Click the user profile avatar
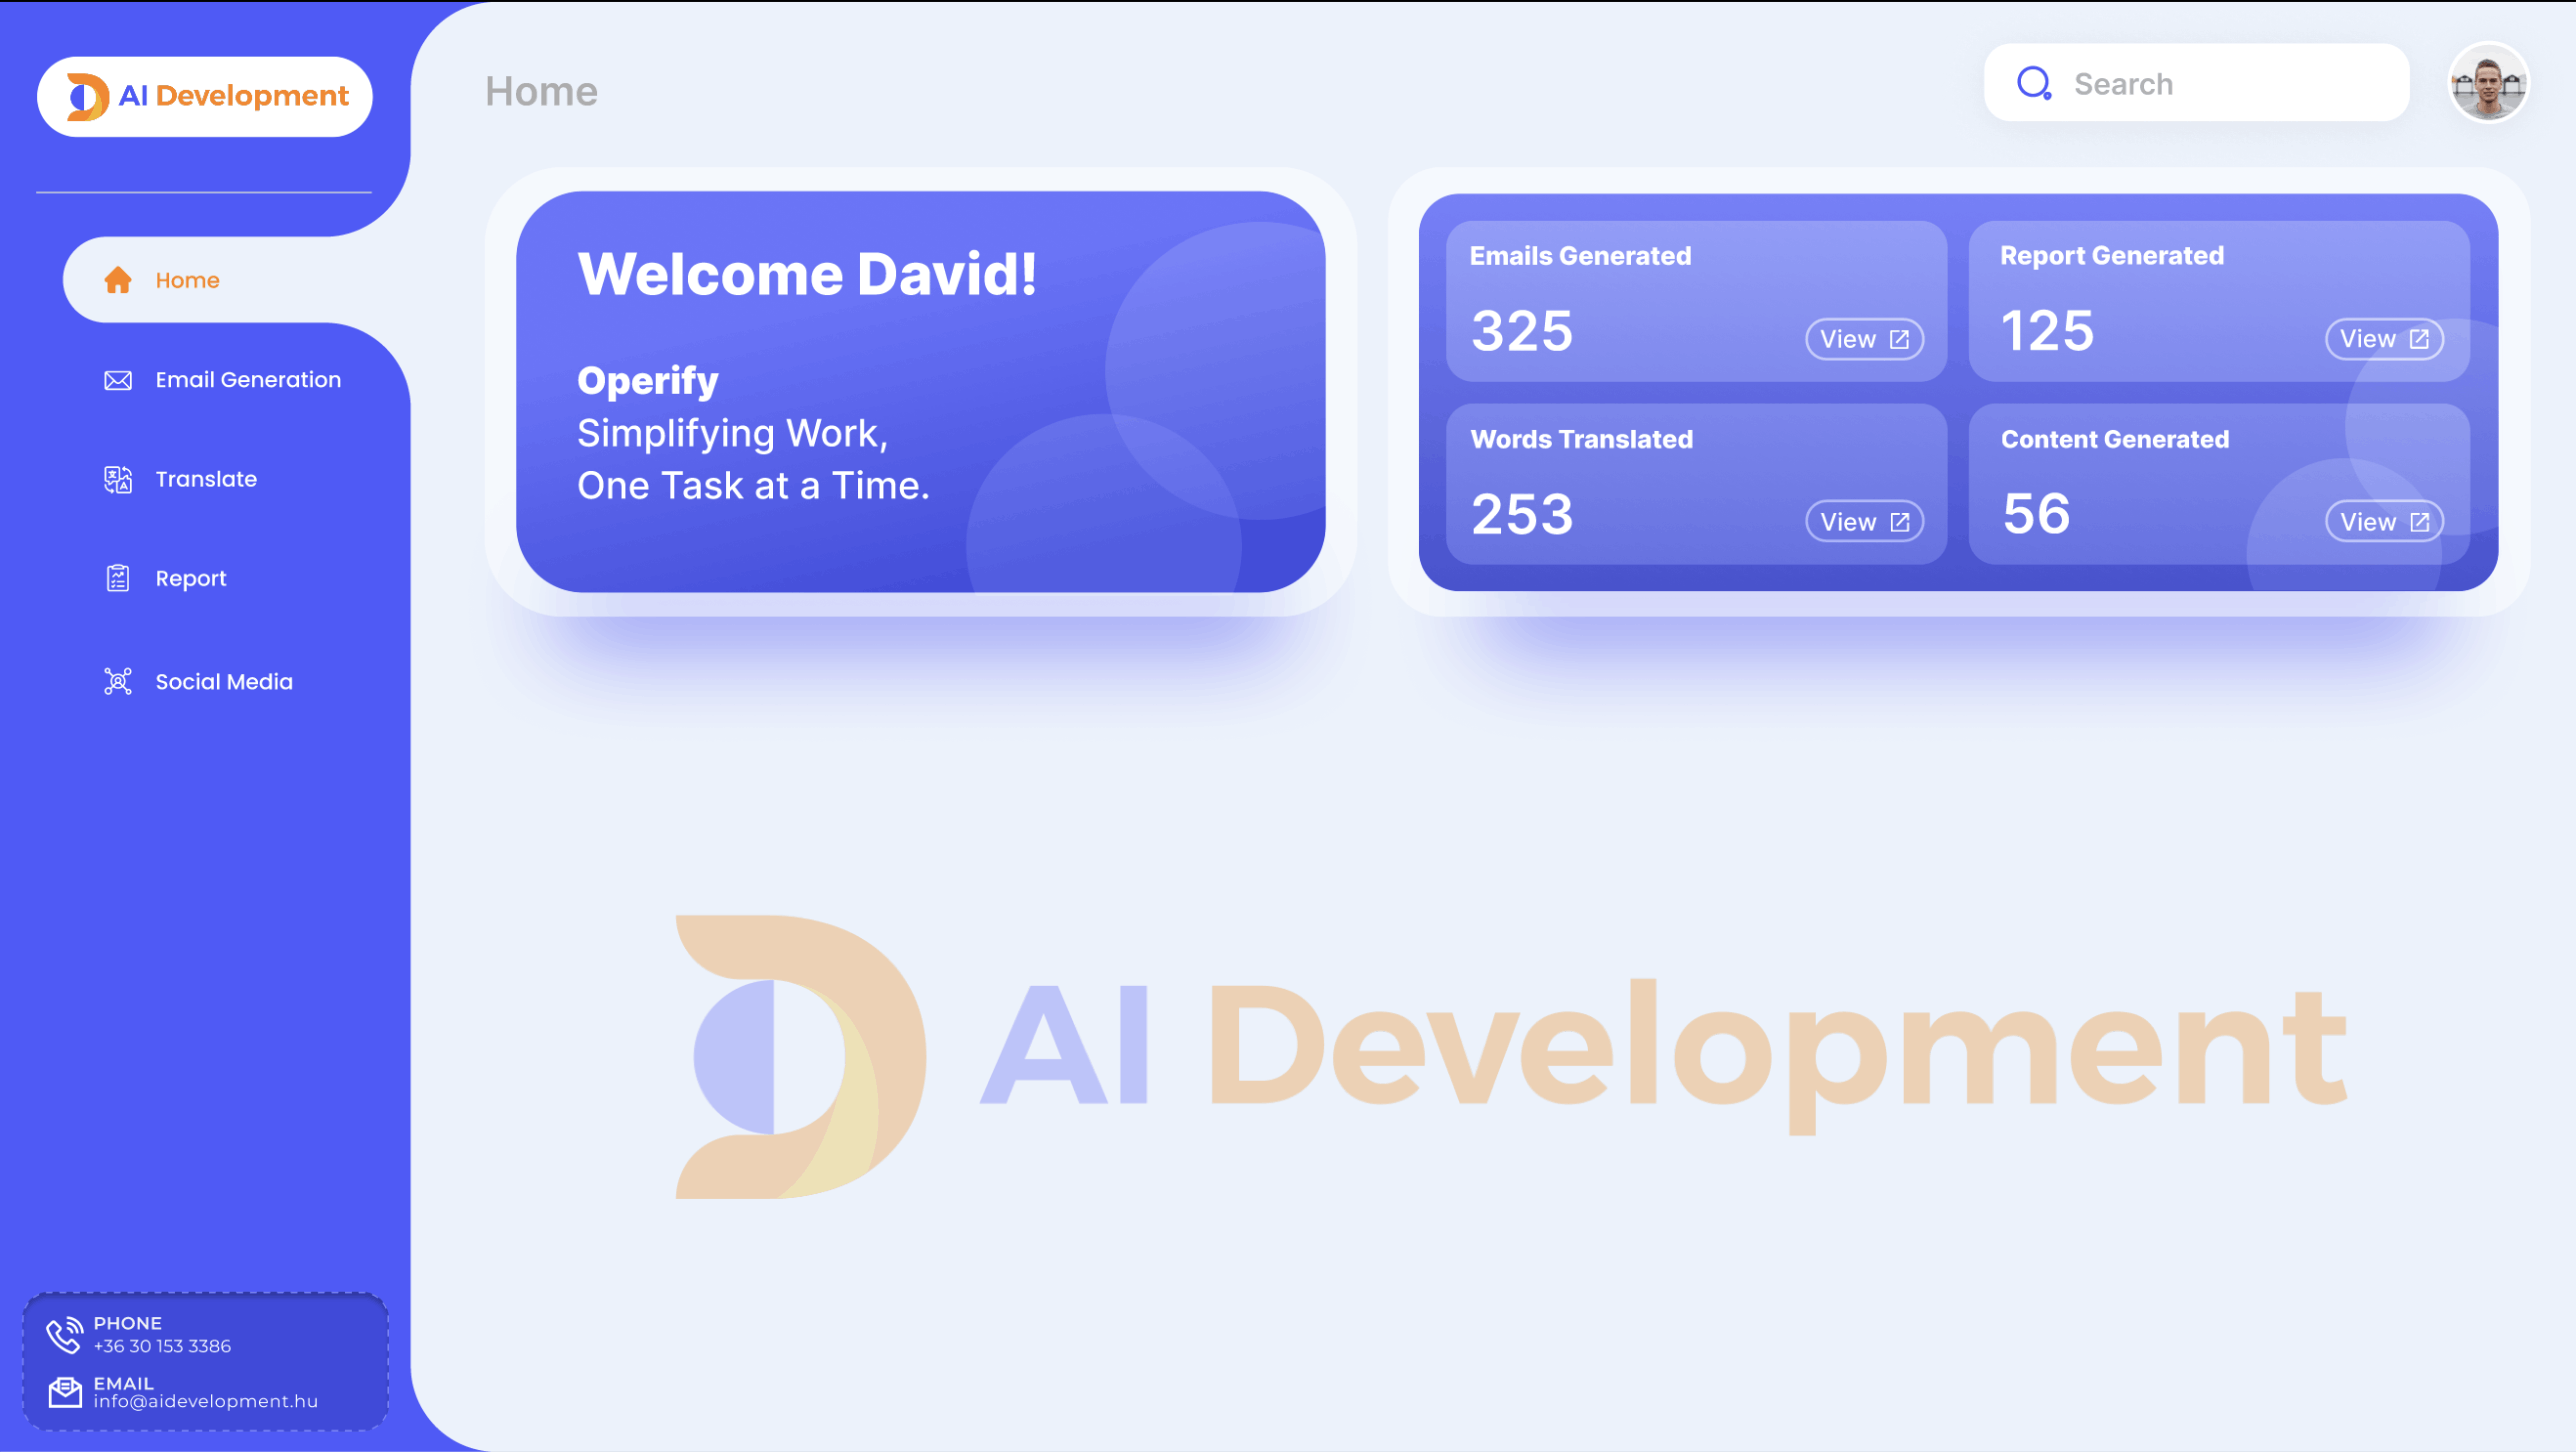Image resolution: width=2576 pixels, height=1452 pixels. click(2489, 83)
